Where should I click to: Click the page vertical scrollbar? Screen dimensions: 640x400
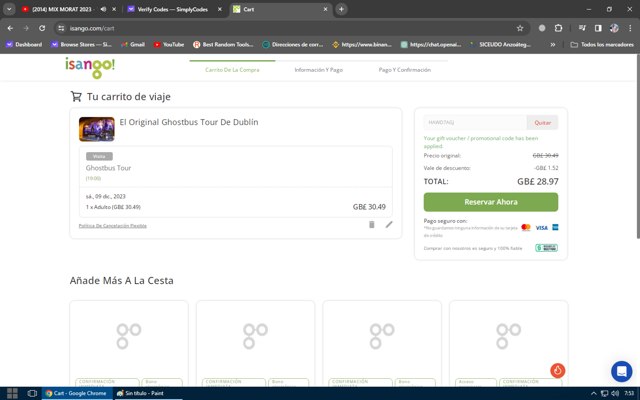(638, 147)
